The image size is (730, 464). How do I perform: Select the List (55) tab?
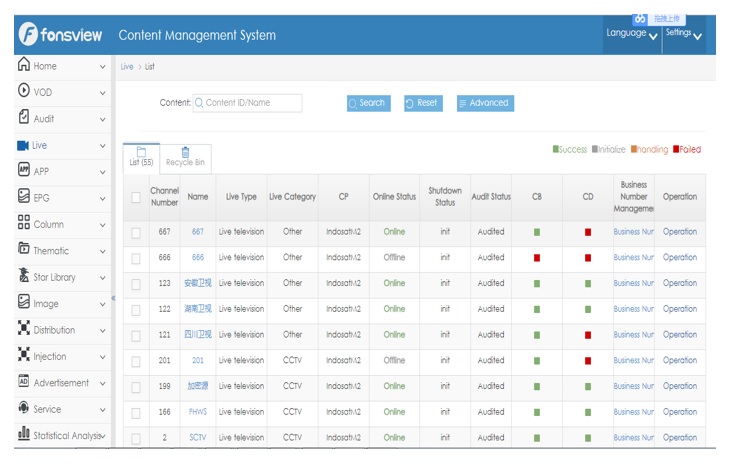(142, 157)
